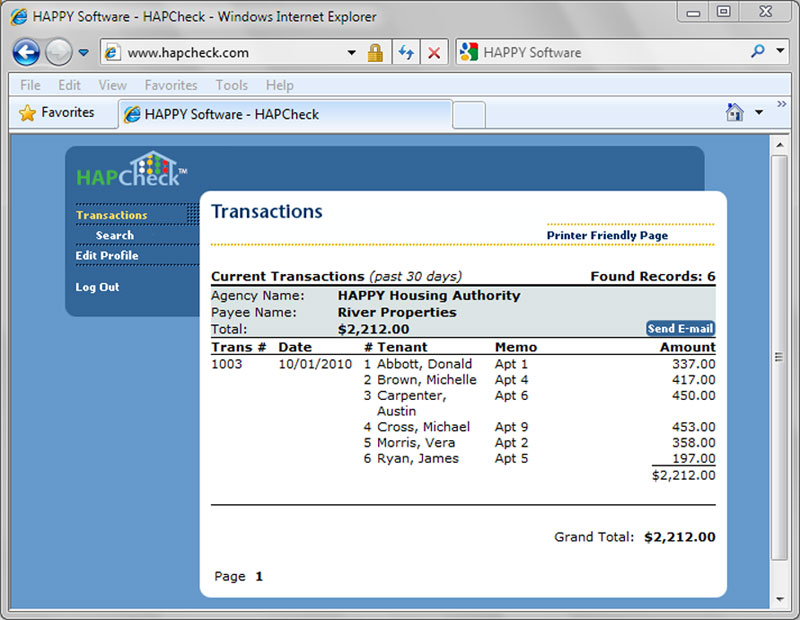This screenshot has height=620, width=800.
Task: Click transaction number 1003
Action: click(227, 364)
